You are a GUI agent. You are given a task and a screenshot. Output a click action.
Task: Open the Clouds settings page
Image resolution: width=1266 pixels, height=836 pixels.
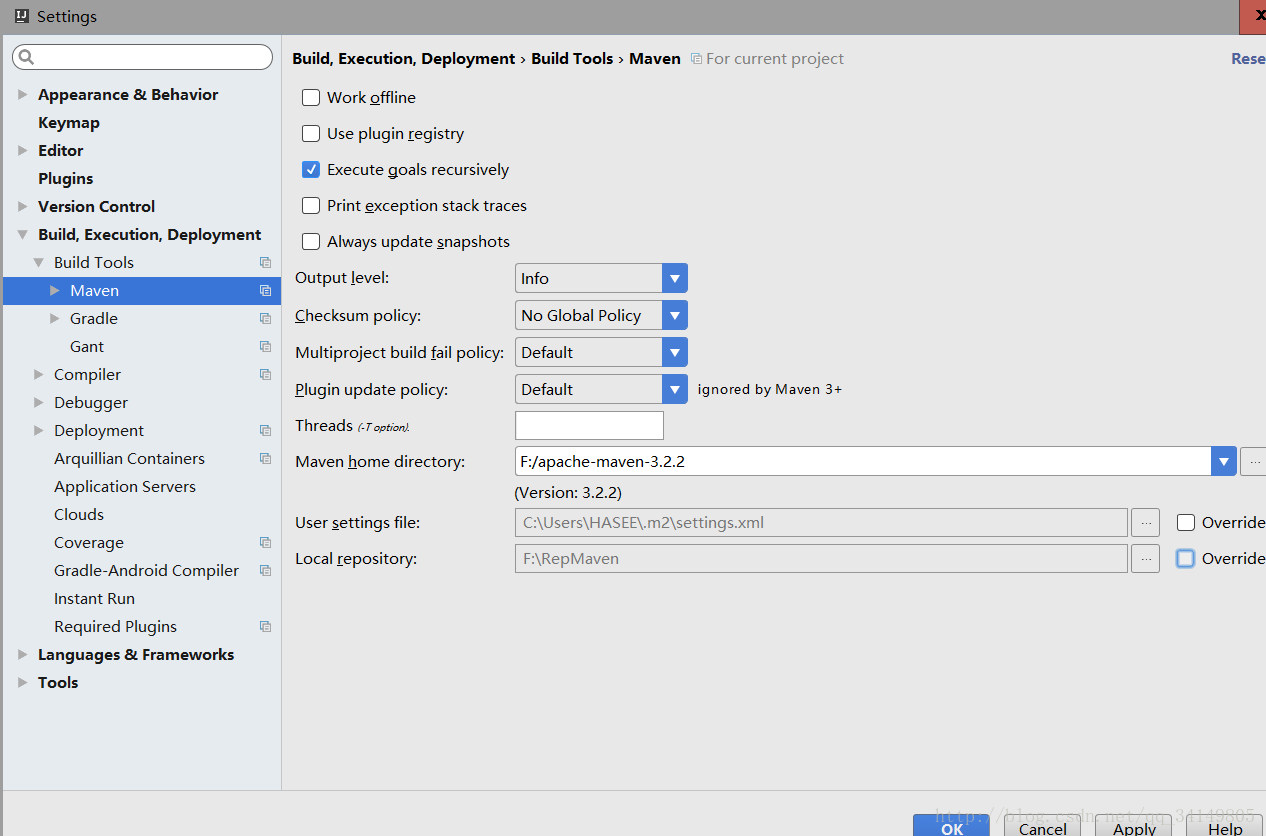pyautogui.click(x=79, y=514)
